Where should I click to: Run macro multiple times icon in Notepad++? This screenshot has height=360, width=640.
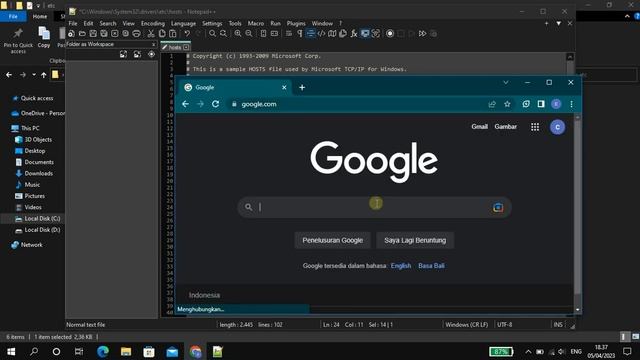(422, 33)
